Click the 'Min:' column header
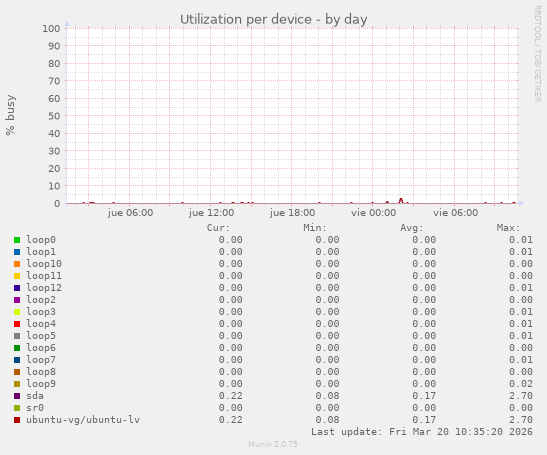Screen dimensions: 547x455 (315, 228)
